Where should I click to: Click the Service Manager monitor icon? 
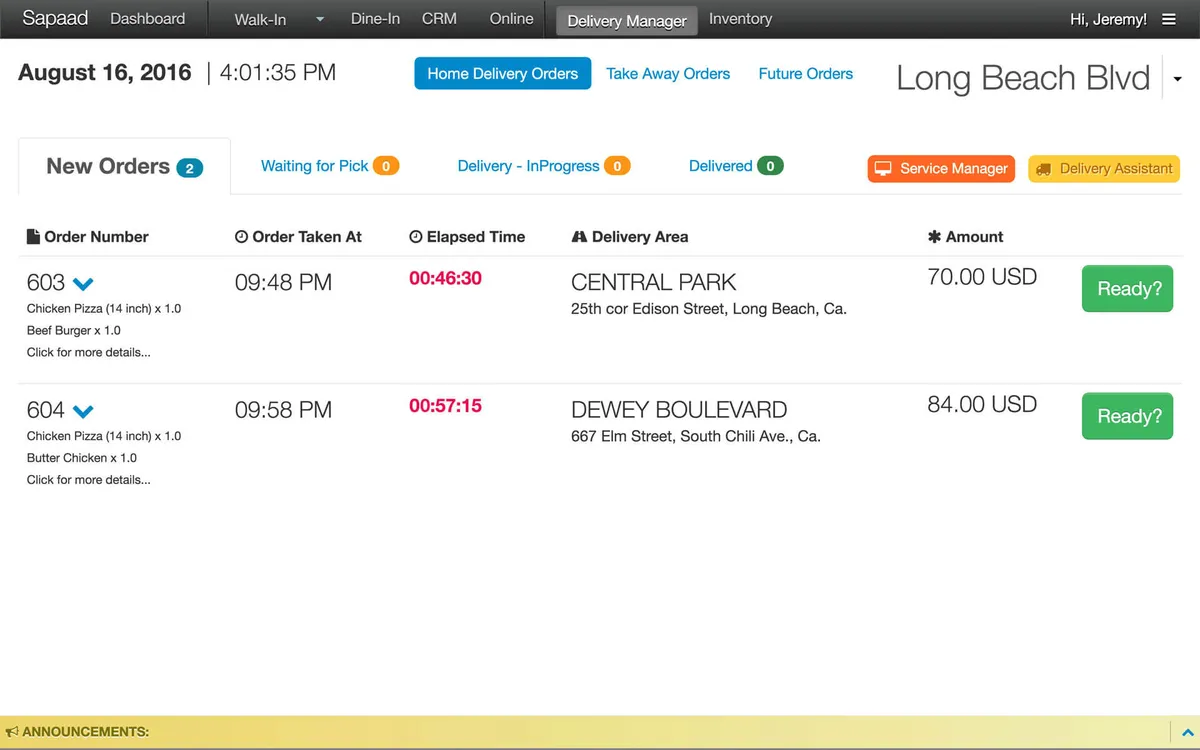(x=883, y=169)
